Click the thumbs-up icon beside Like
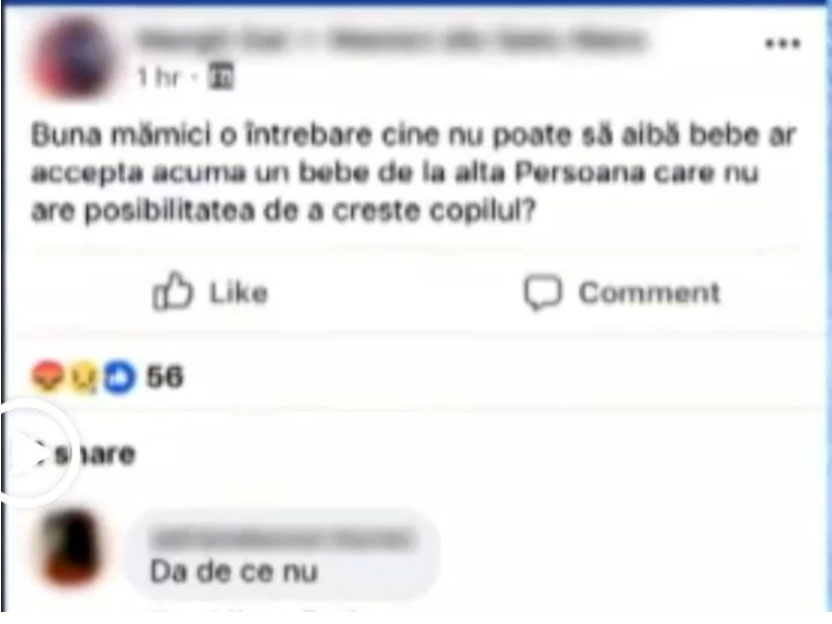Image resolution: width=832 pixels, height=624 pixels. point(172,291)
